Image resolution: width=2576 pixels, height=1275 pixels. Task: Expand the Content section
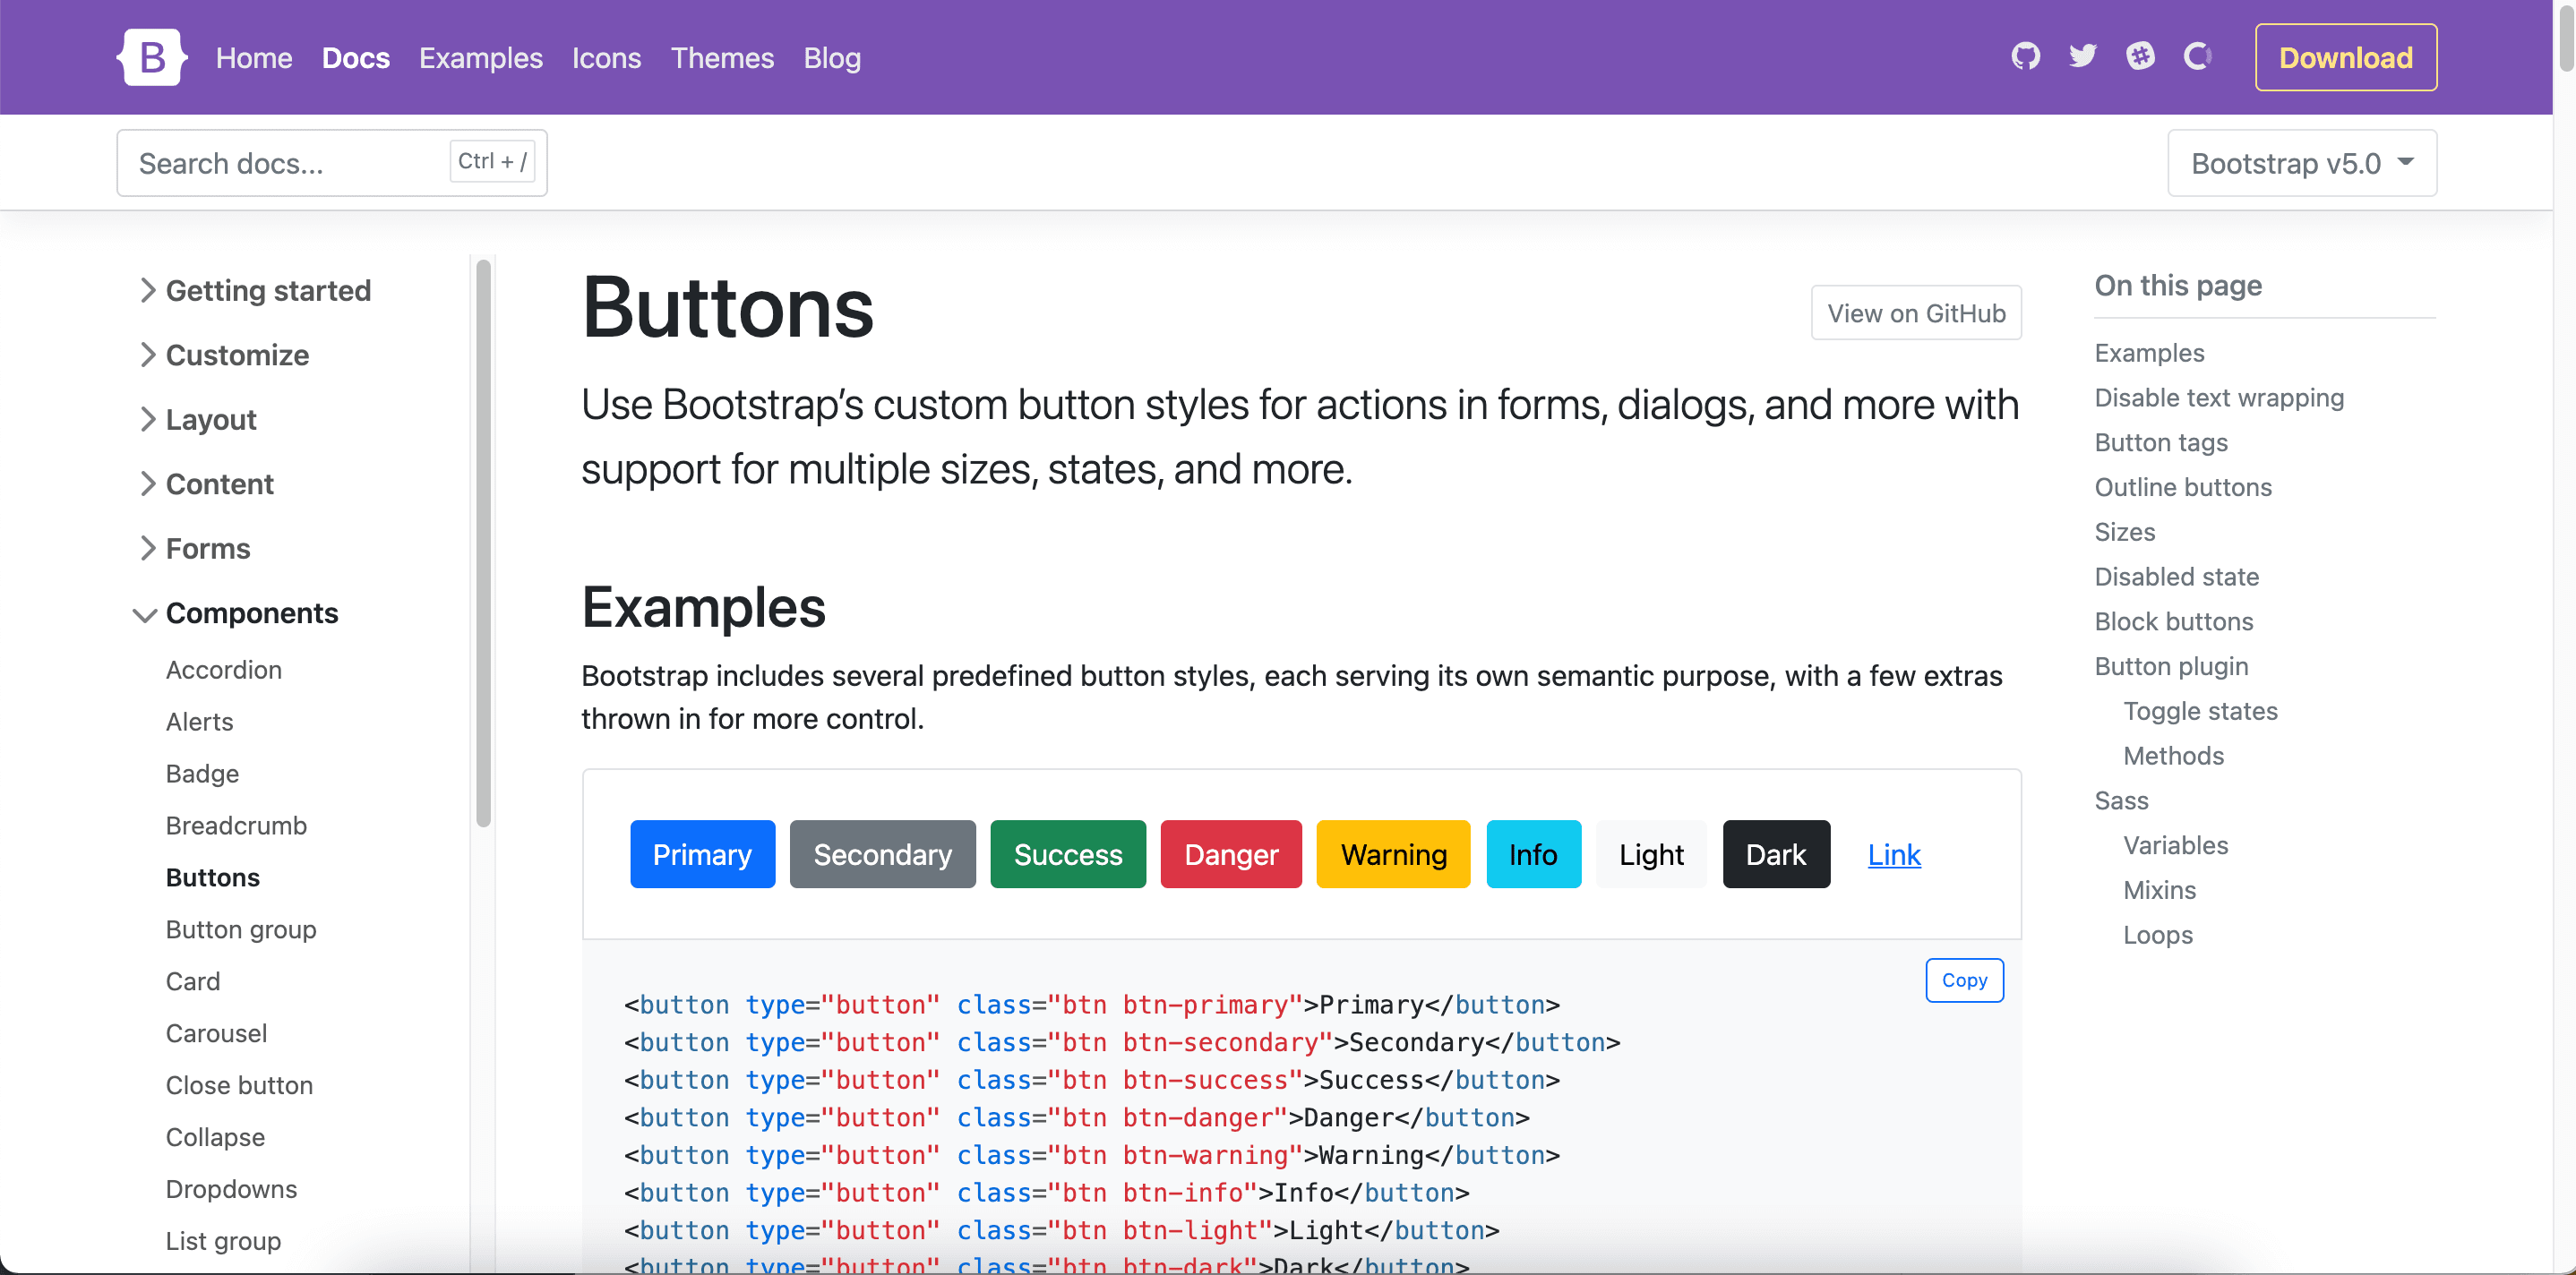[x=205, y=484]
